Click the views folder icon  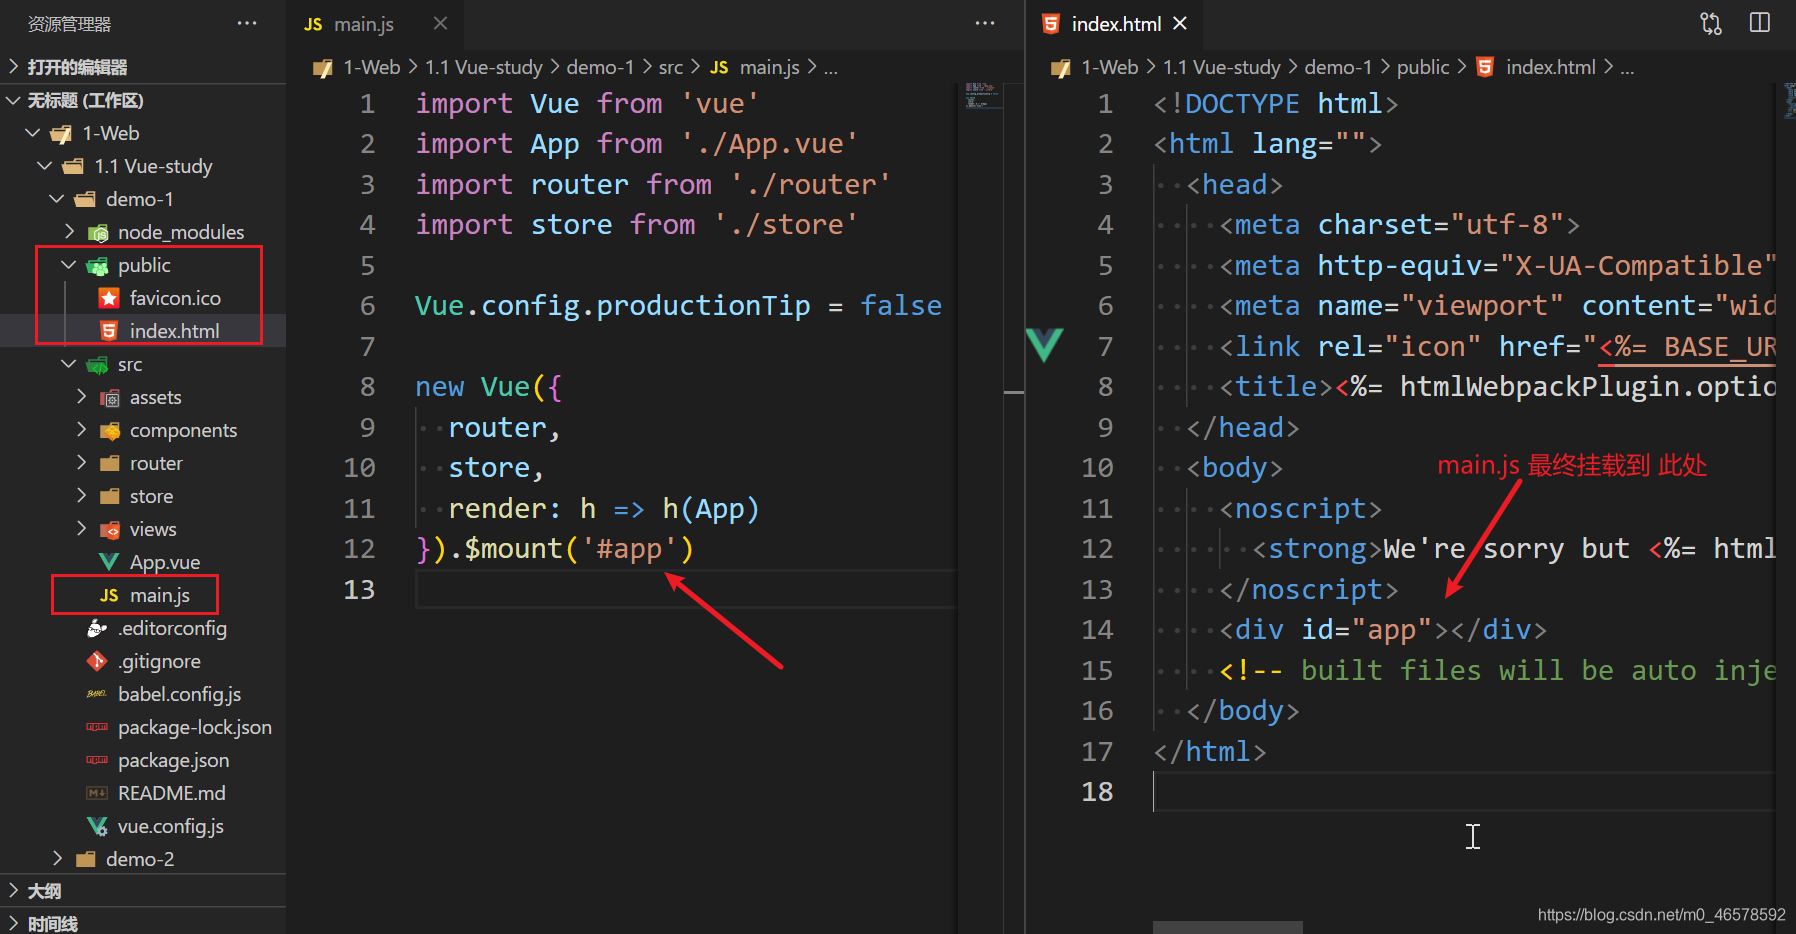(x=110, y=529)
